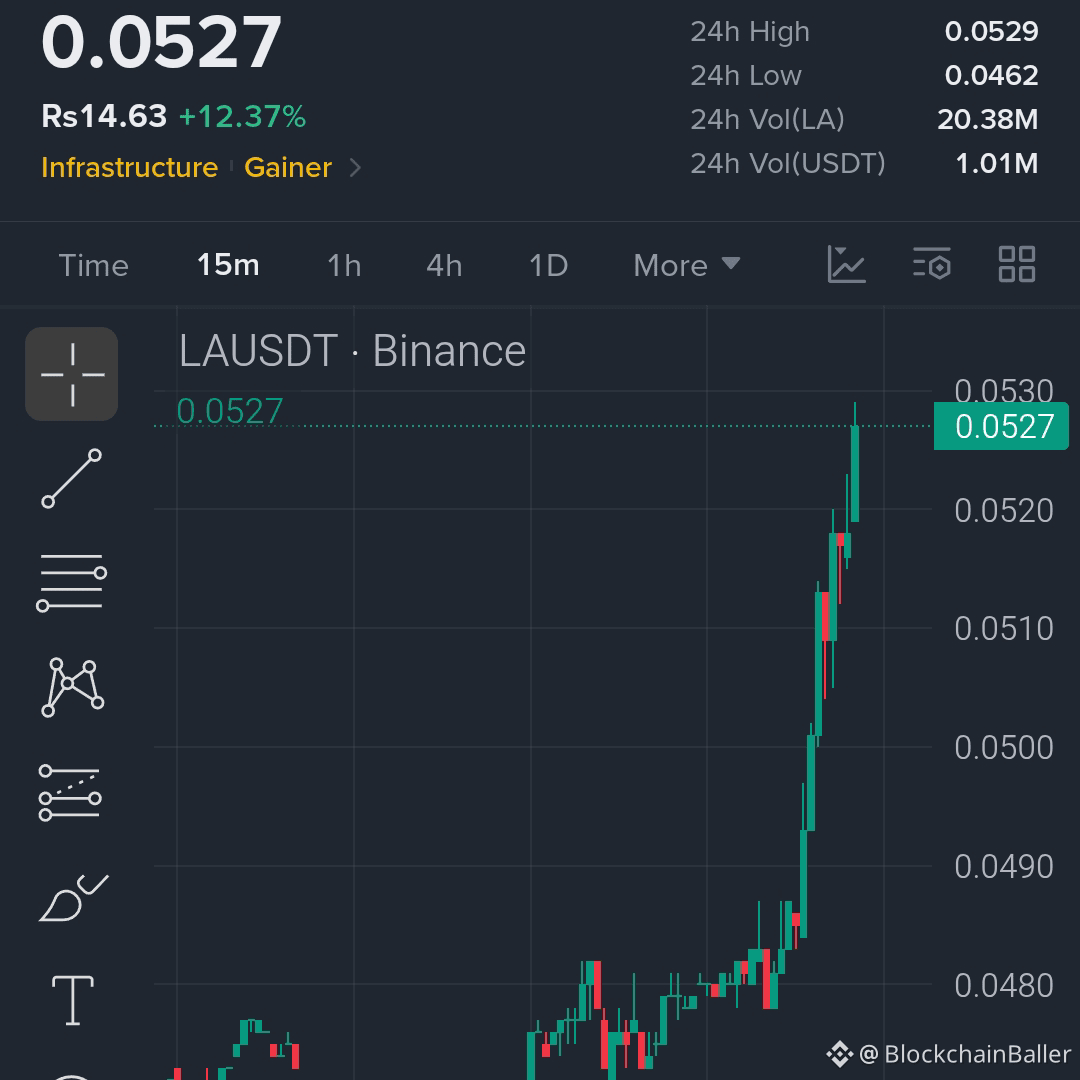Open the Infrastructure category tag
This screenshot has width=1080, height=1080.
coord(129,167)
